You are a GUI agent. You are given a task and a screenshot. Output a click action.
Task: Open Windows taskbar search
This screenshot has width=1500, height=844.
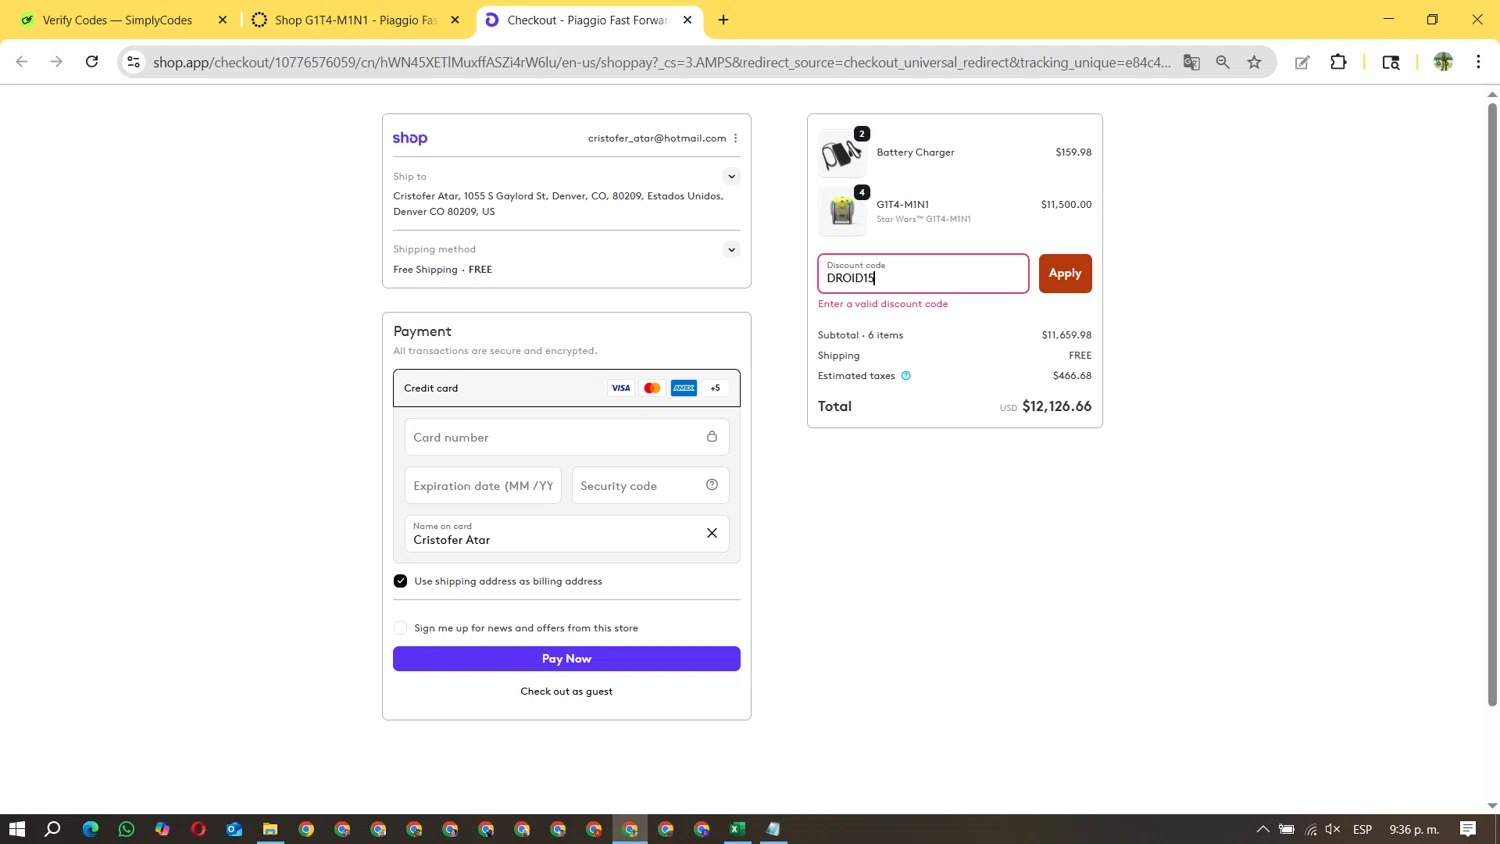(53, 829)
